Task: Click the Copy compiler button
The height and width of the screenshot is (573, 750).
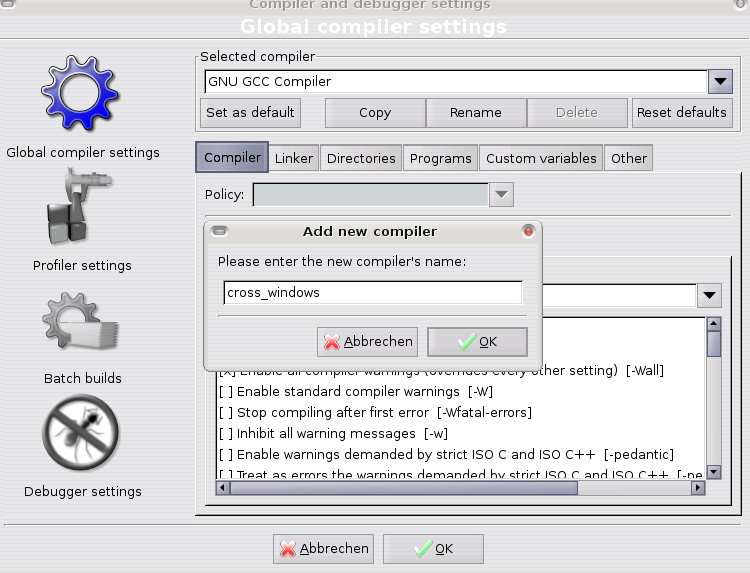Action: click(375, 113)
